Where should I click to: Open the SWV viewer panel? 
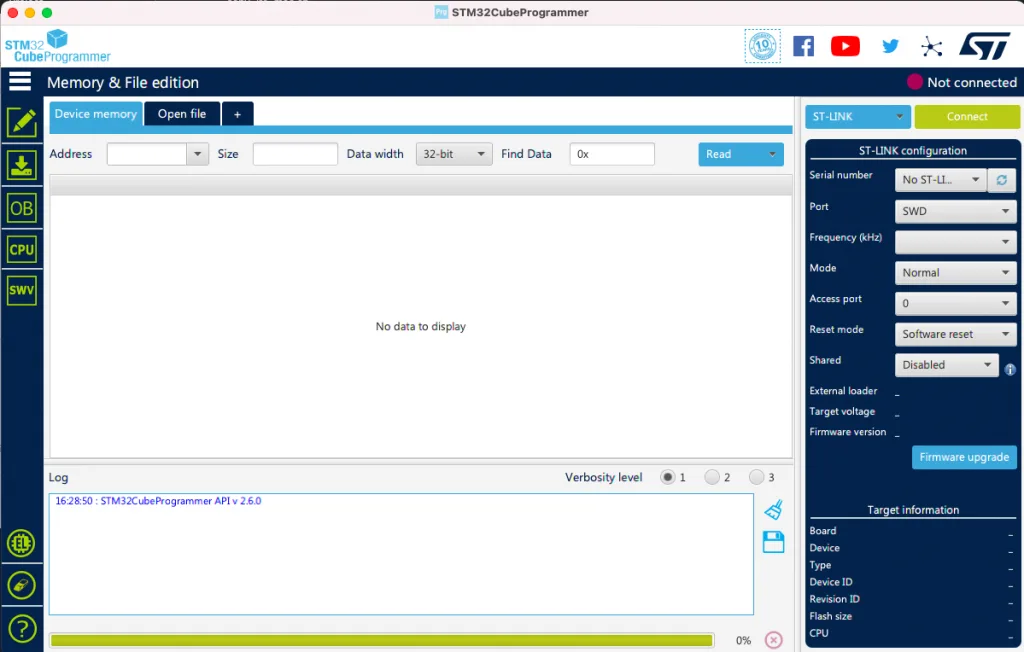[x=22, y=290]
